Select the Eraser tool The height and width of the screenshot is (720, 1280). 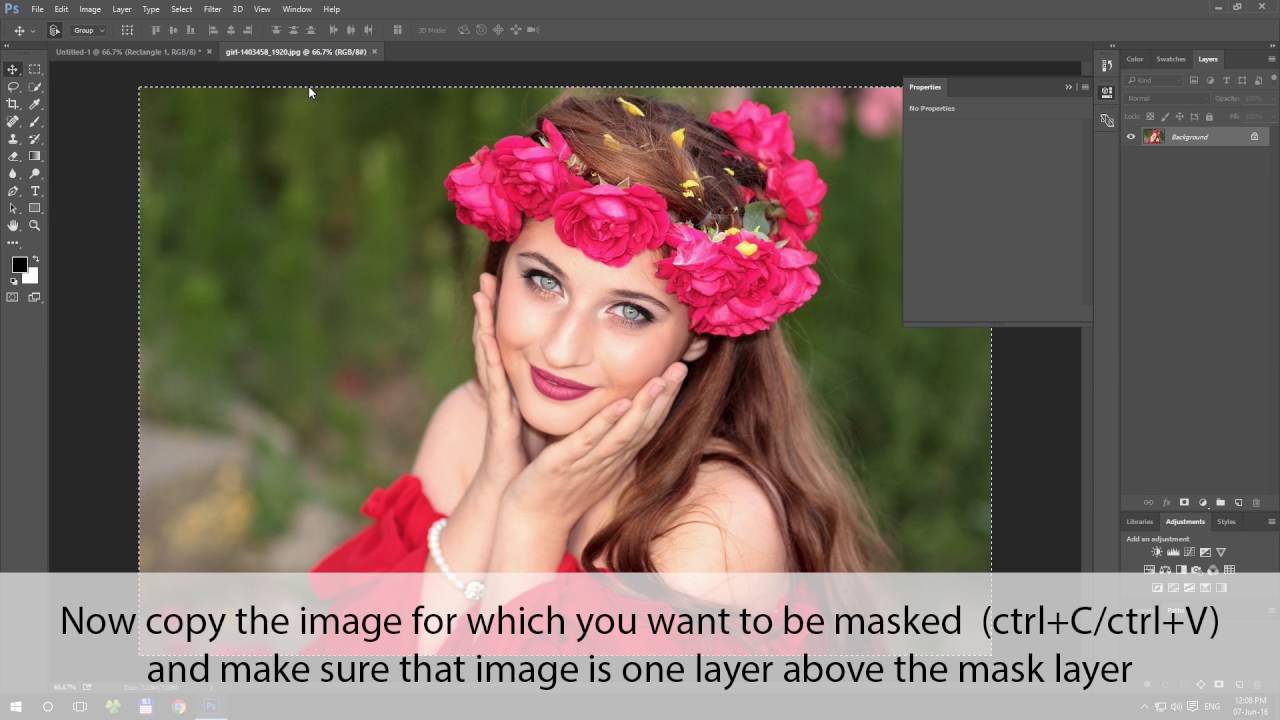pyautogui.click(x=13, y=156)
